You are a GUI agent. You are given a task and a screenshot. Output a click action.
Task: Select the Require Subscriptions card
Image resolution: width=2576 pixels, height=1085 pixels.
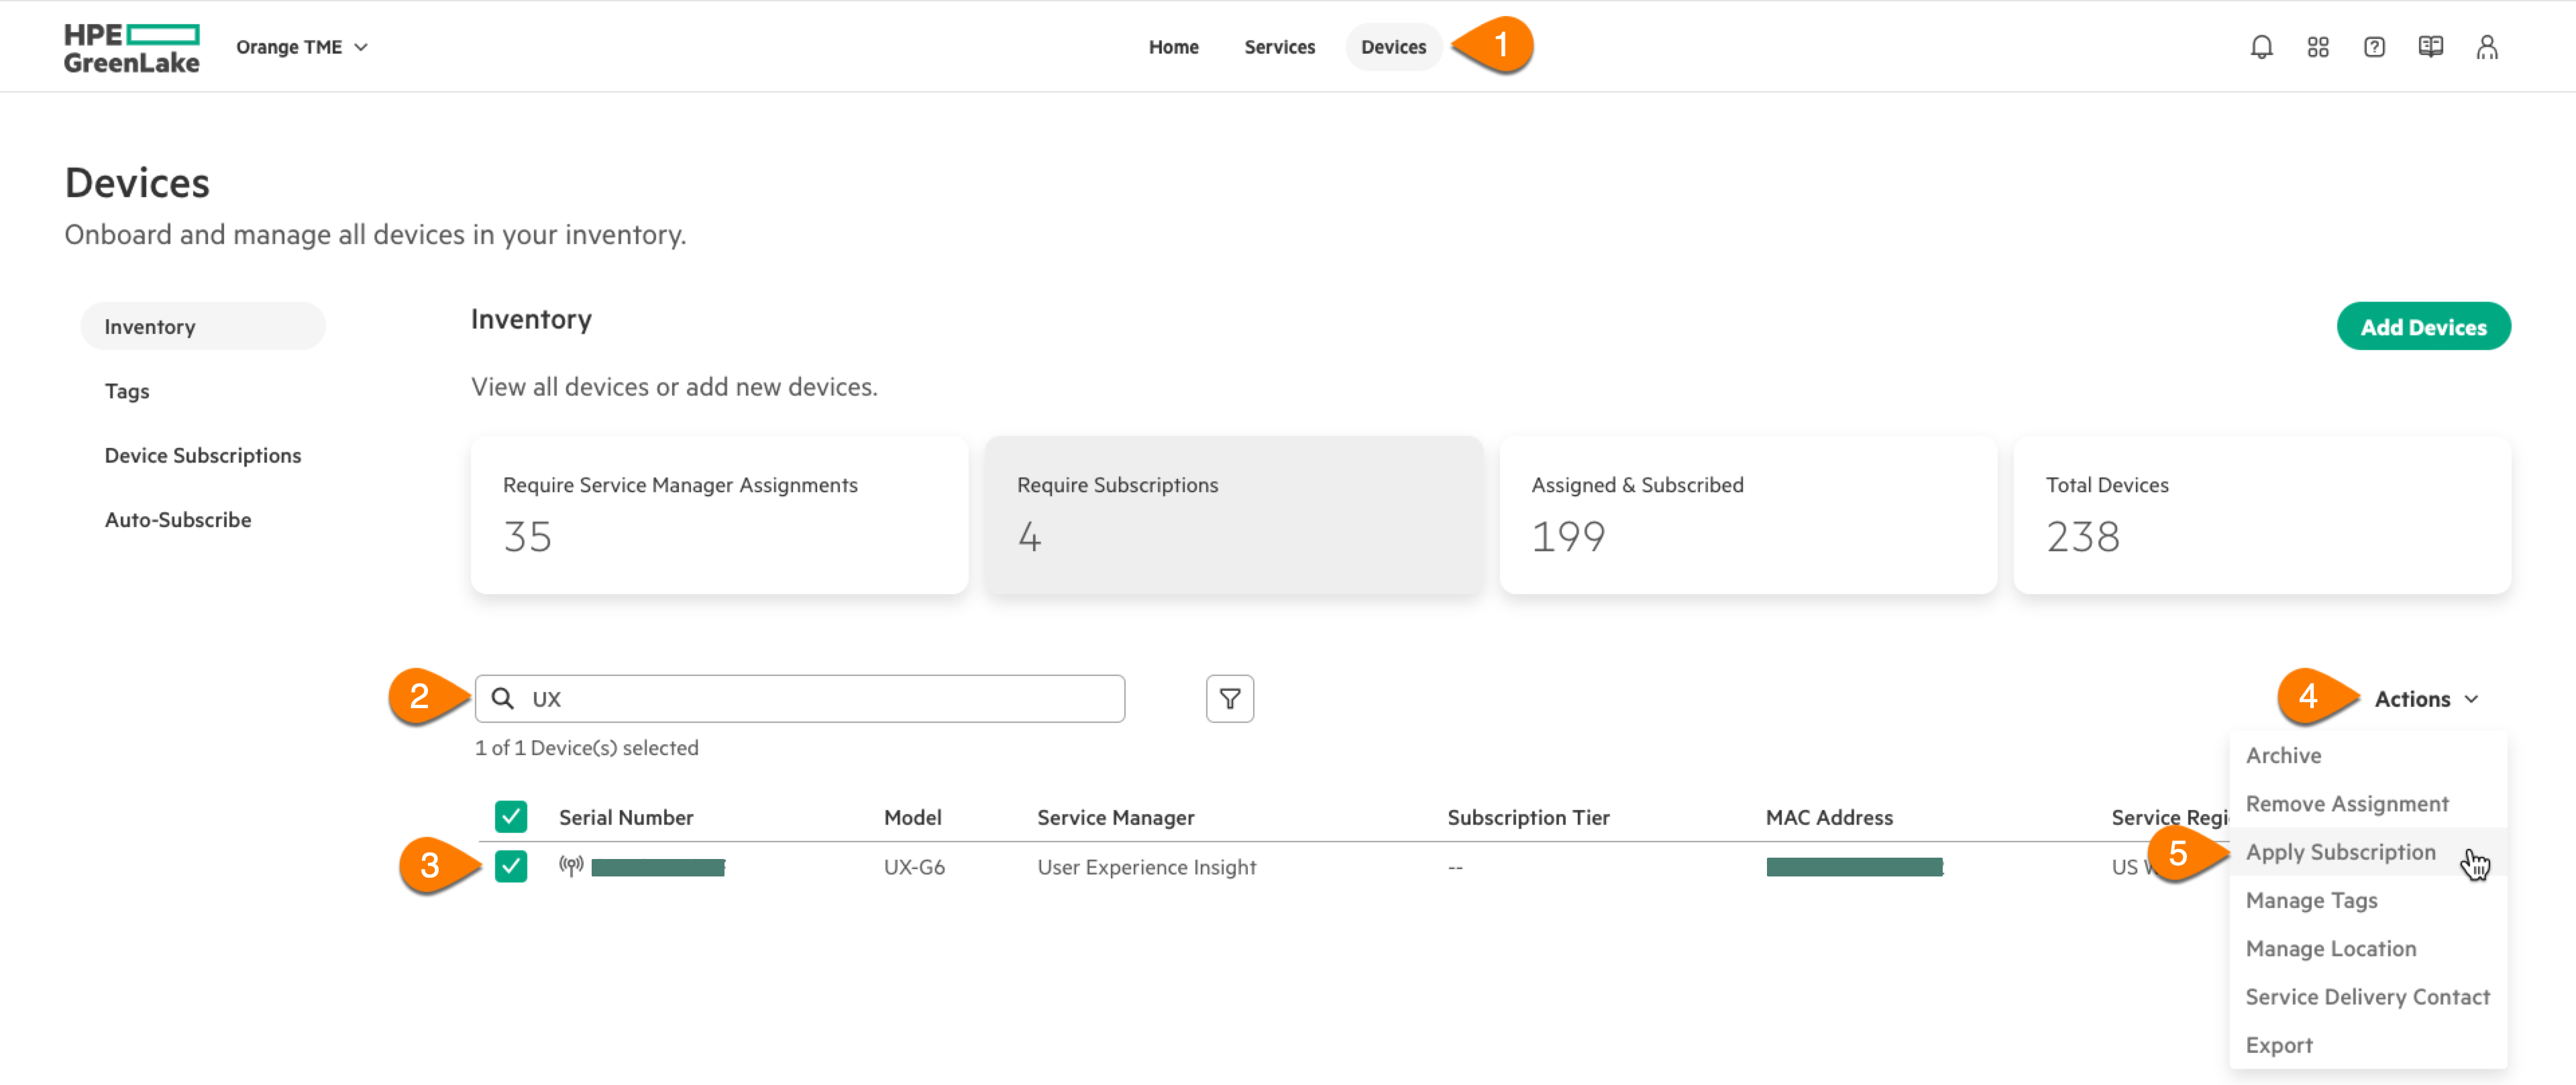(1233, 514)
